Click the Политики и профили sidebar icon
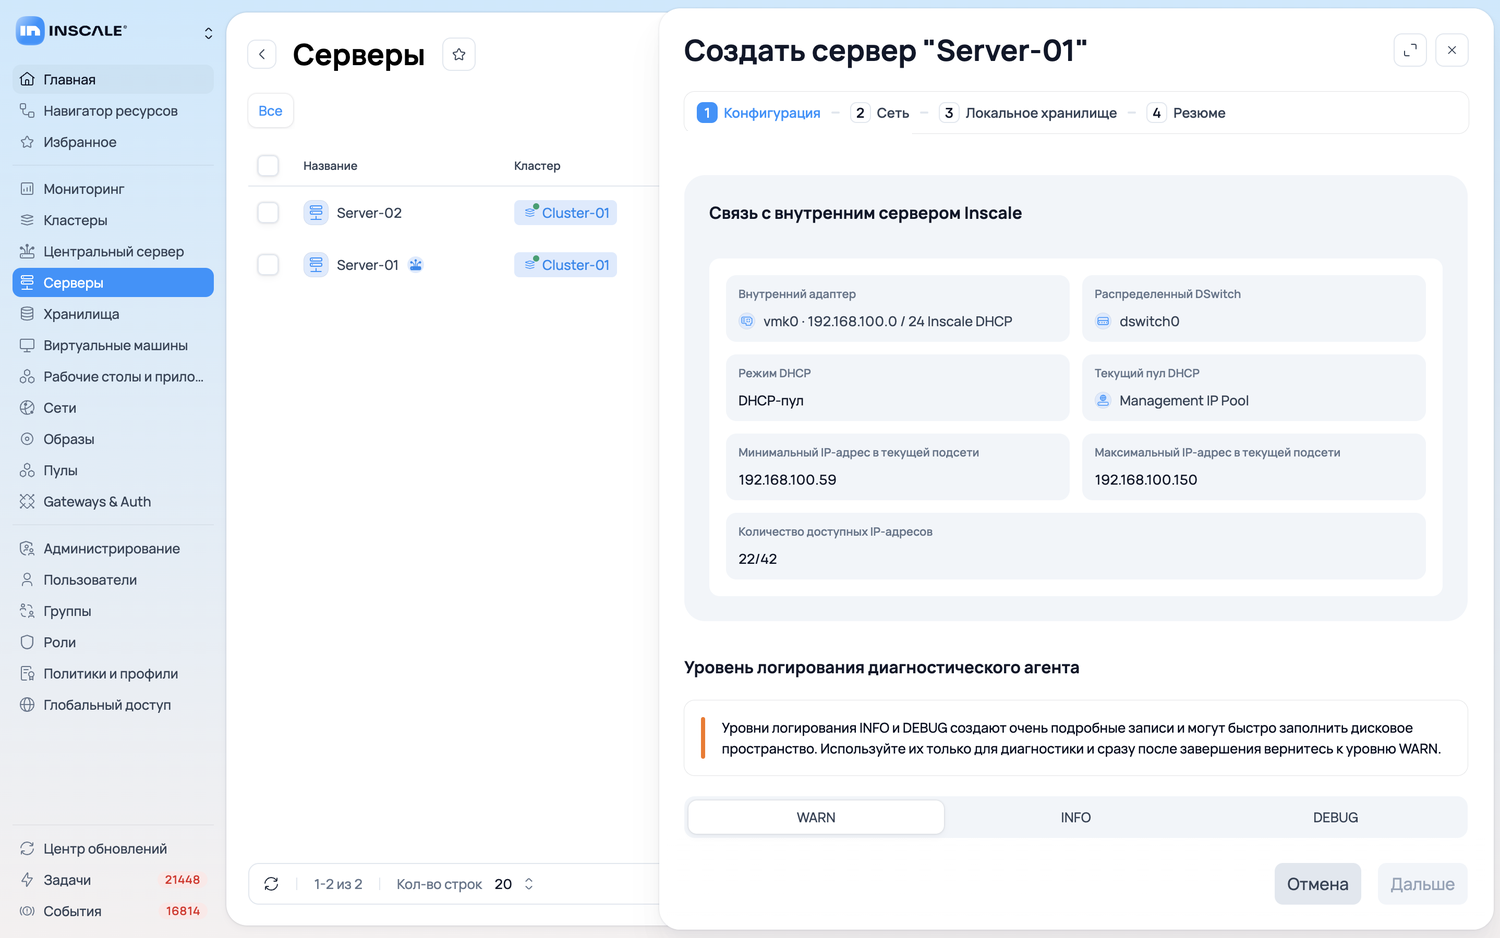Viewport: 1500px width, 938px height. [x=27, y=673]
